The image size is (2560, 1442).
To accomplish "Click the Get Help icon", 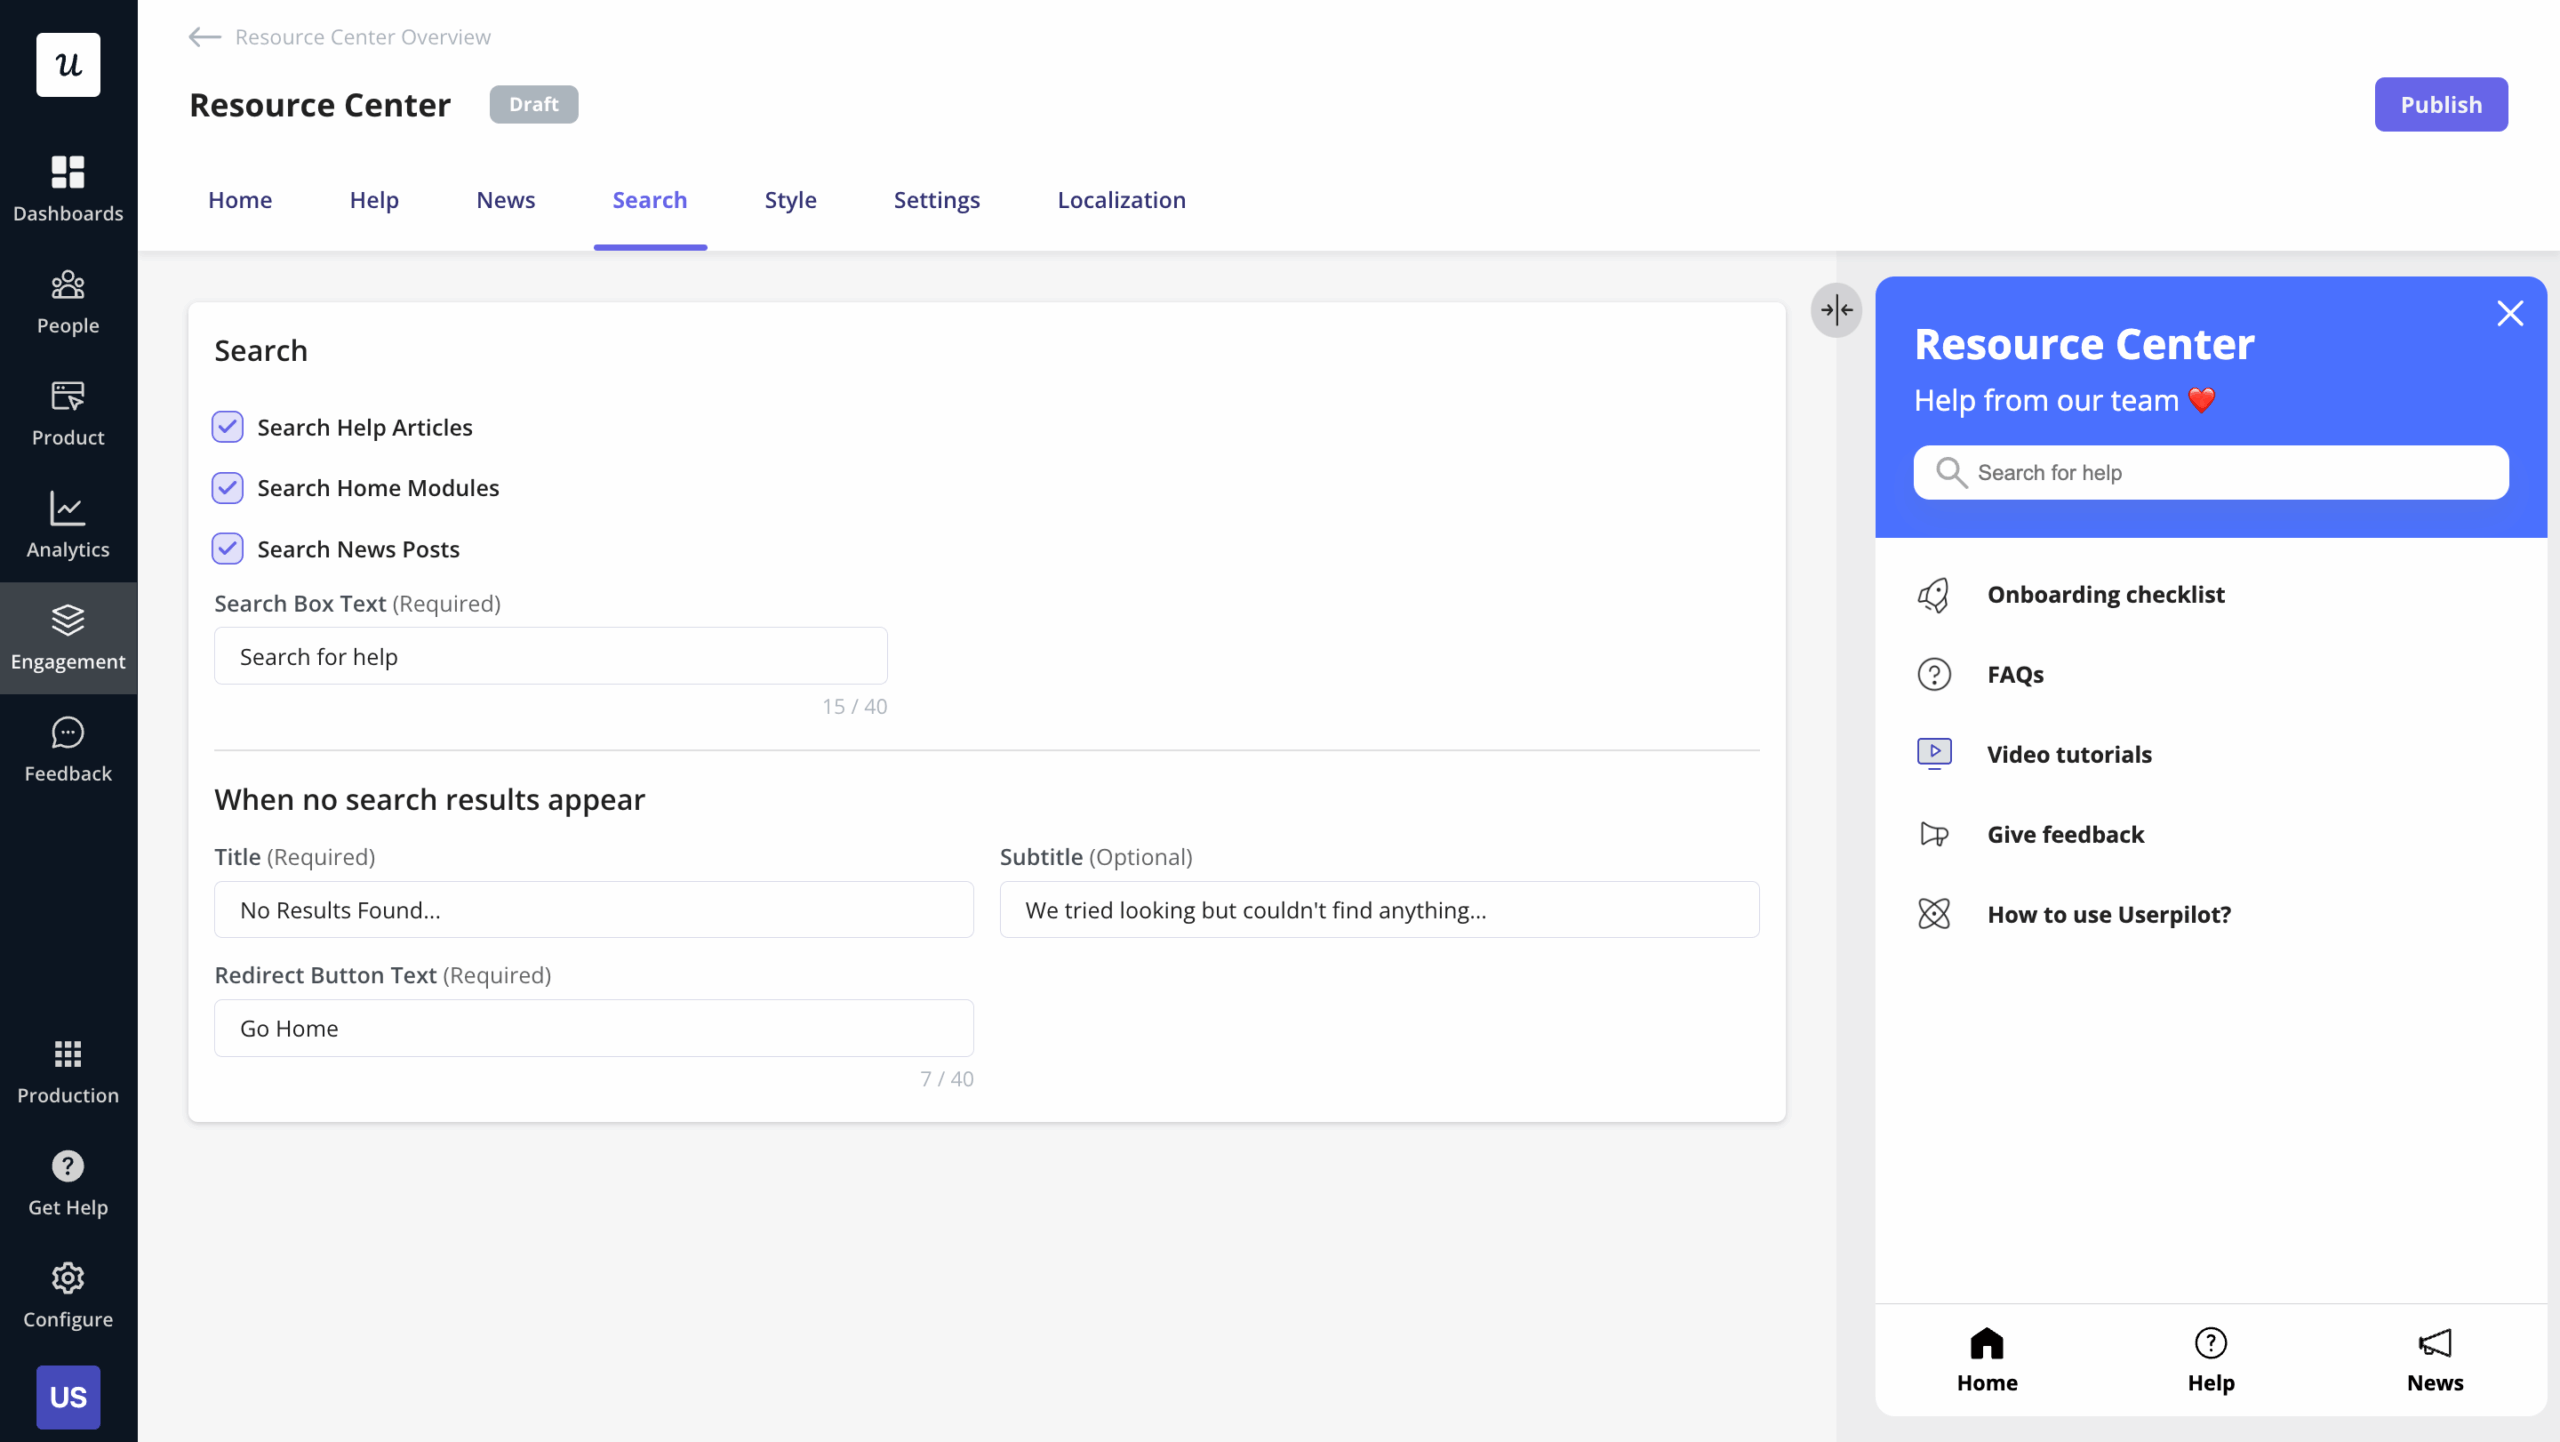I will 67,1166.
